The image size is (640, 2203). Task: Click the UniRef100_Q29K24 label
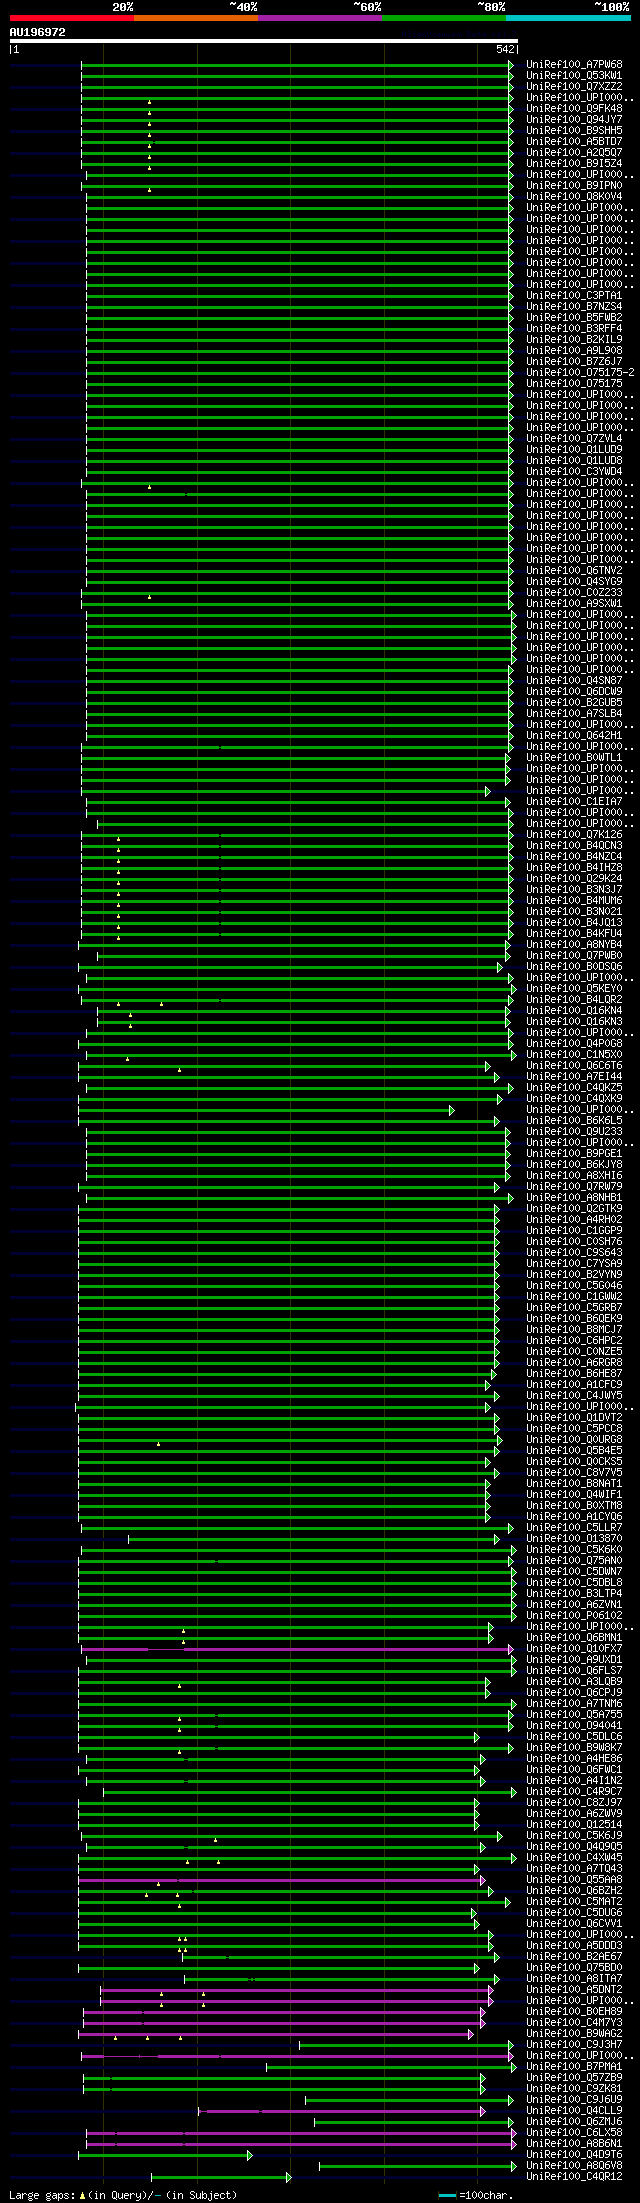point(574,878)
